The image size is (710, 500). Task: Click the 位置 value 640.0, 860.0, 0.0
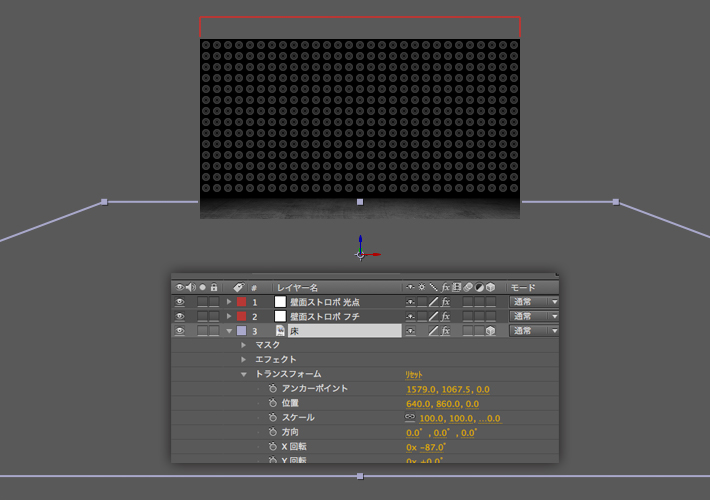tap(442, 403)
